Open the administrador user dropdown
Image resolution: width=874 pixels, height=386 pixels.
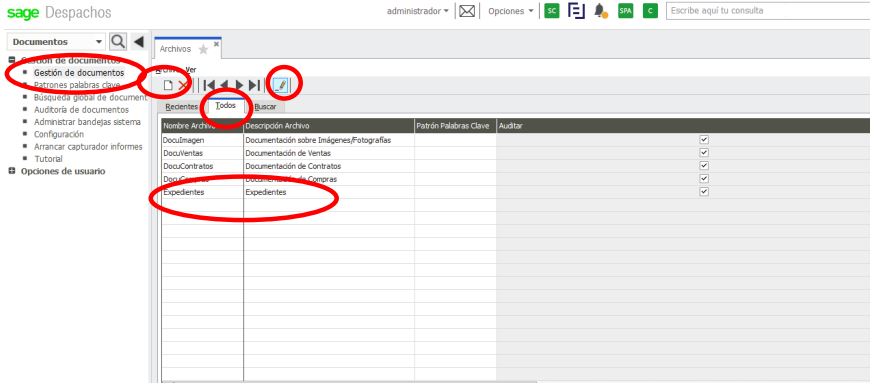tap(417, 11)
